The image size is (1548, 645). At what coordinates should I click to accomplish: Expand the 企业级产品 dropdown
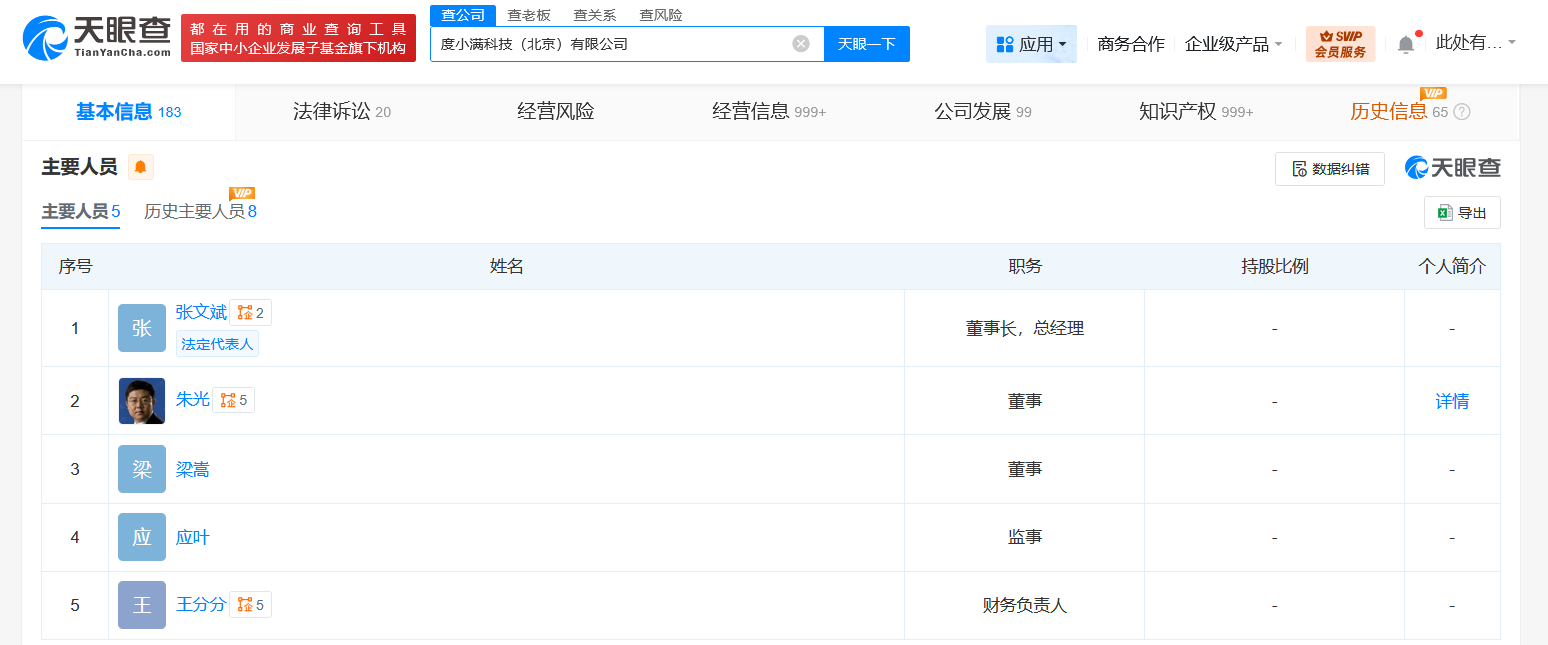(x=1233, y=44)
